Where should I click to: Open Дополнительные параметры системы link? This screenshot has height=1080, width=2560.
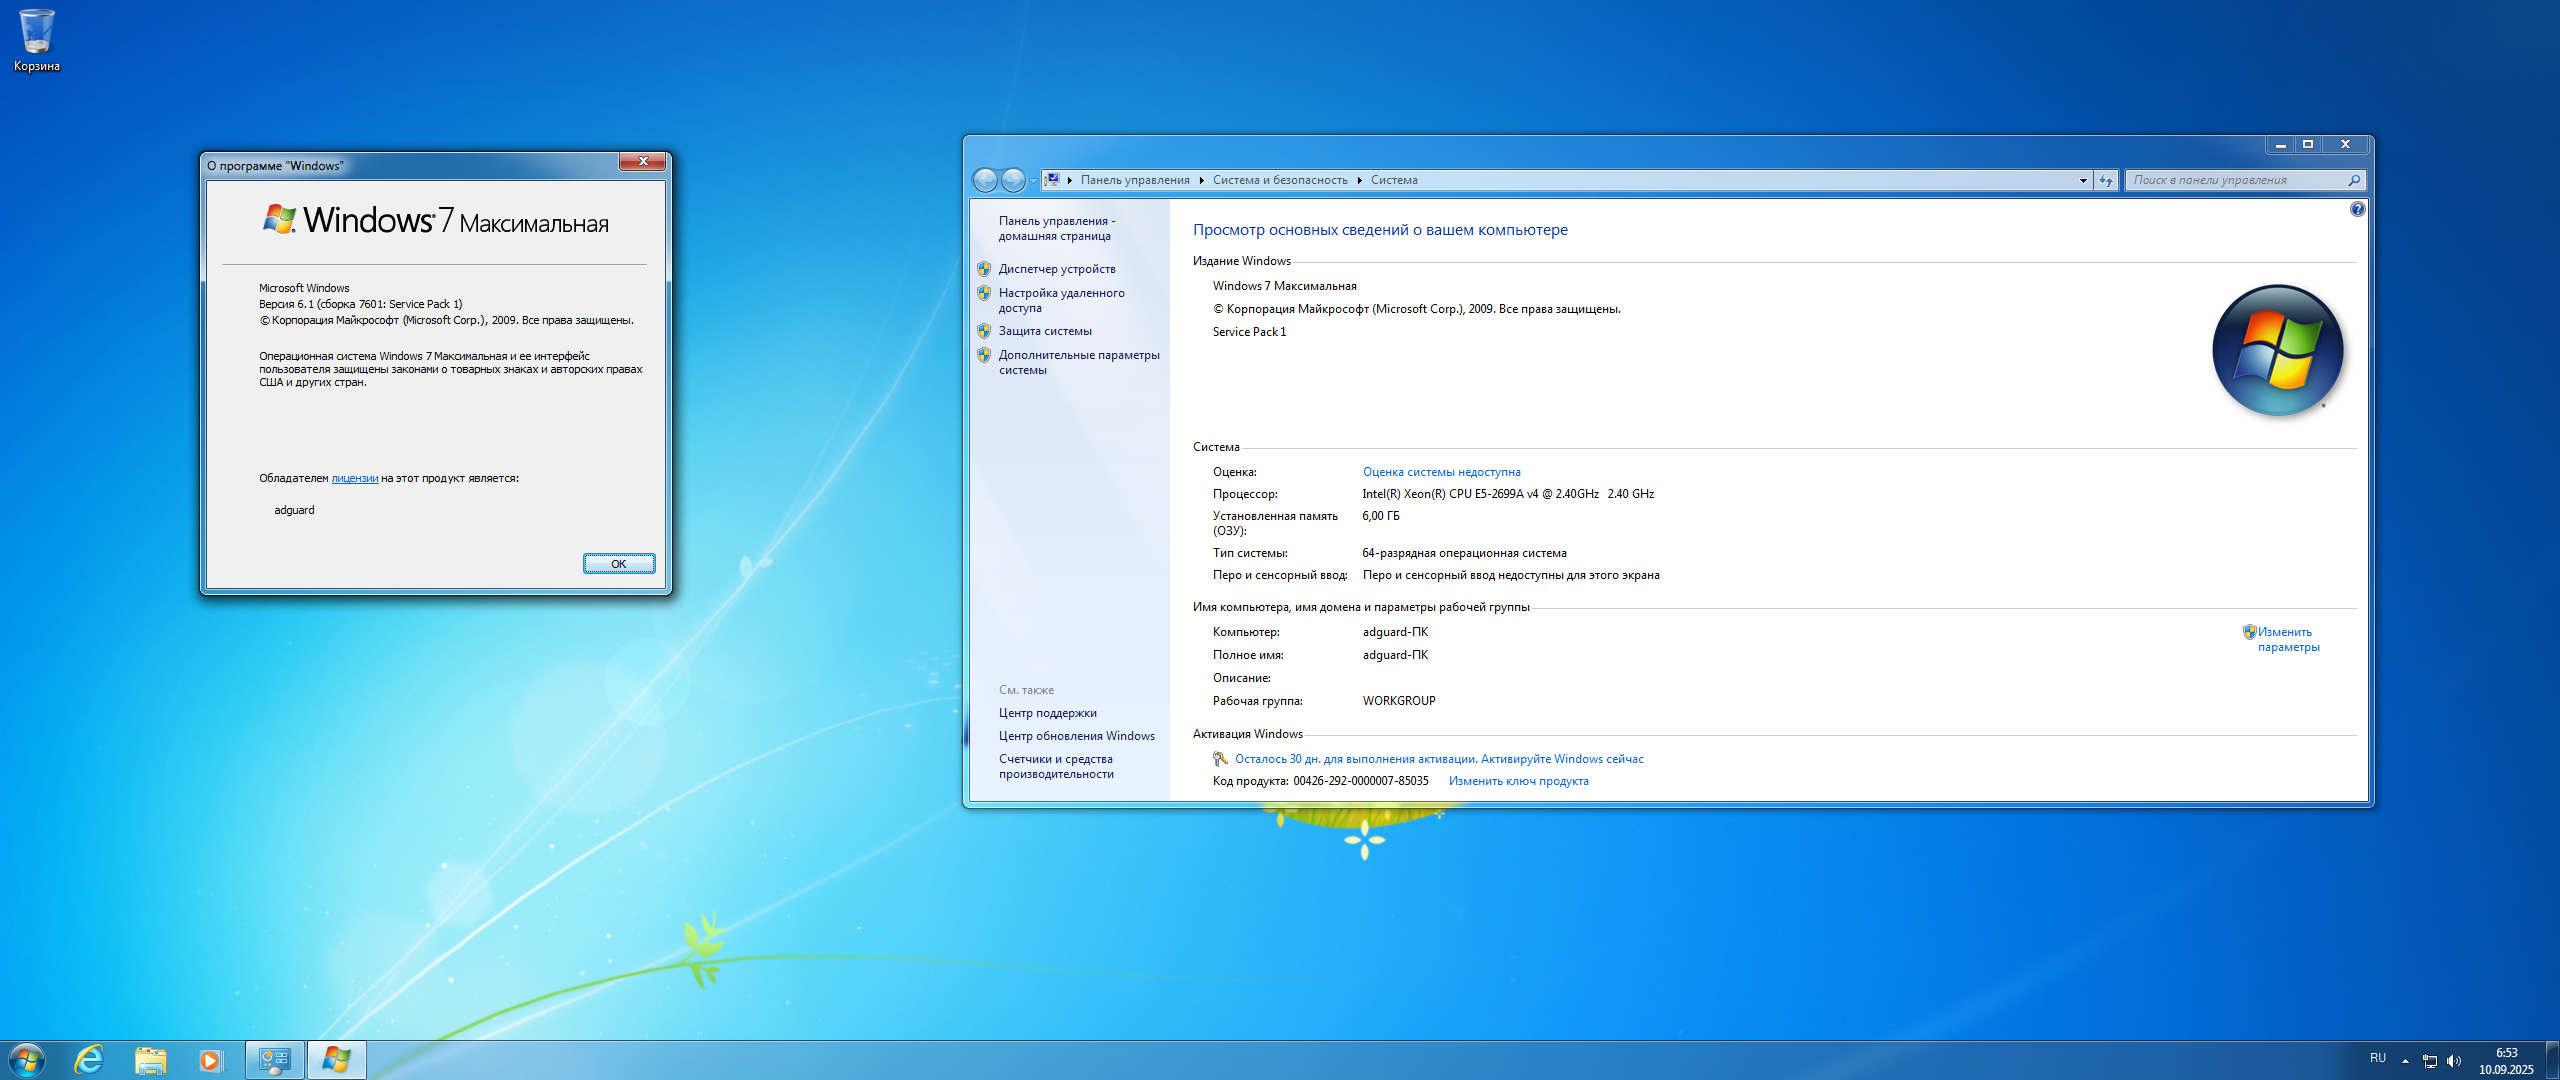(1079, 362)
